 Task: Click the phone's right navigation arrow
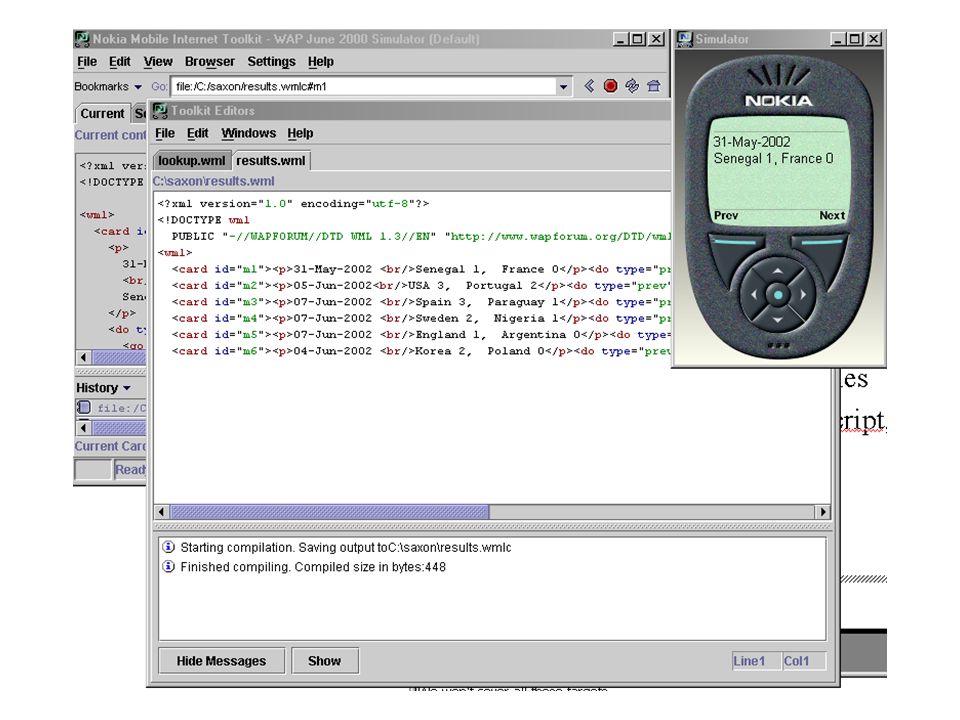click(803, 295)
